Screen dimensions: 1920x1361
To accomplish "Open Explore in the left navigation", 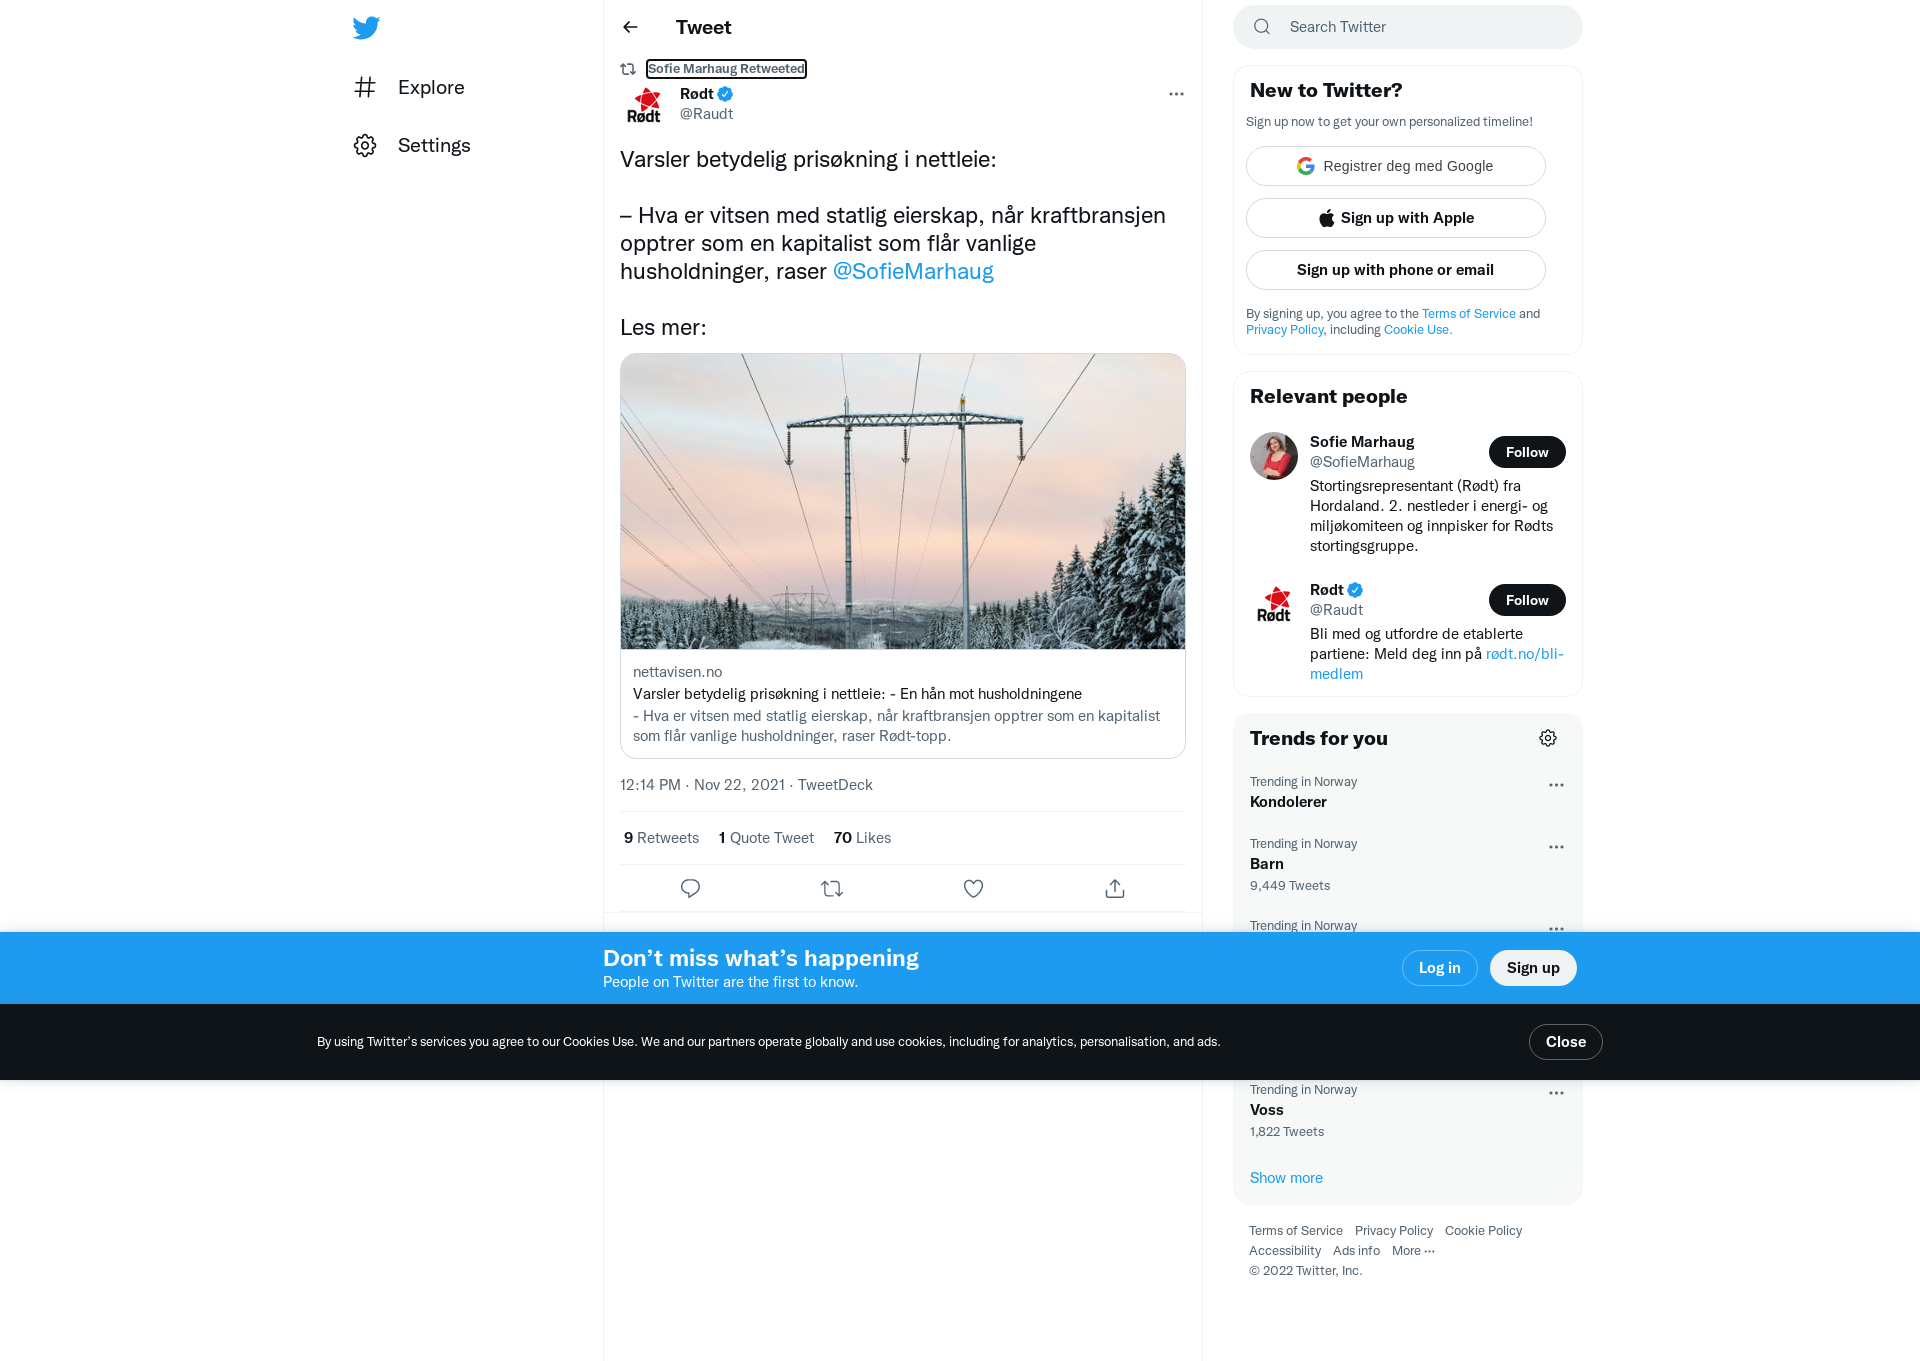I will point(409,88).
